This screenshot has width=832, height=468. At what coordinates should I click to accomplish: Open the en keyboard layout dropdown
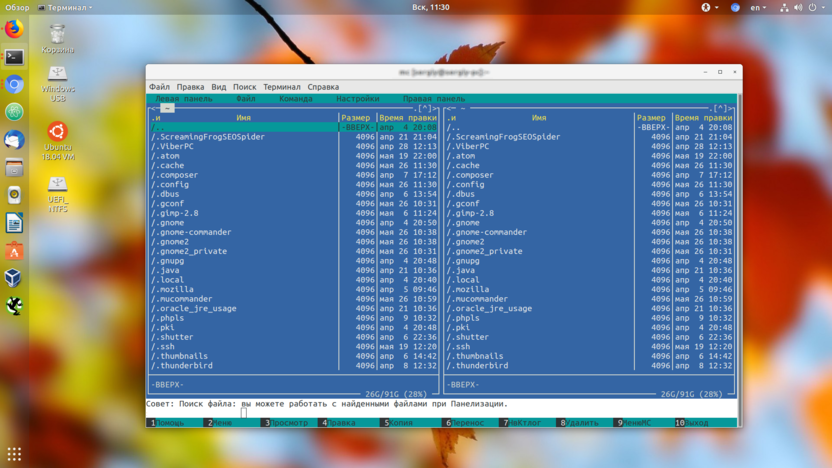[x=758, y=7]
